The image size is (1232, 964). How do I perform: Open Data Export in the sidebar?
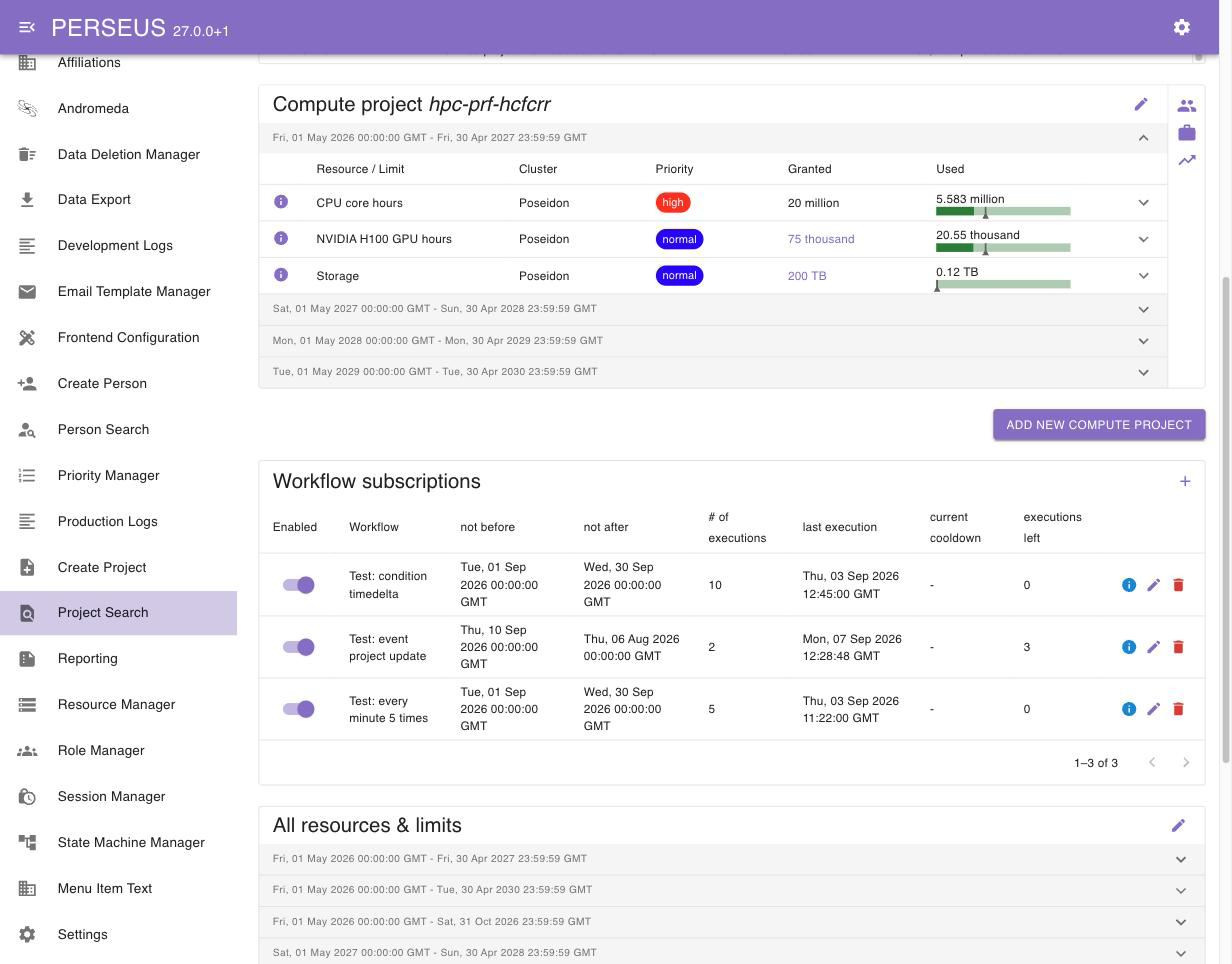pos(118,199)
